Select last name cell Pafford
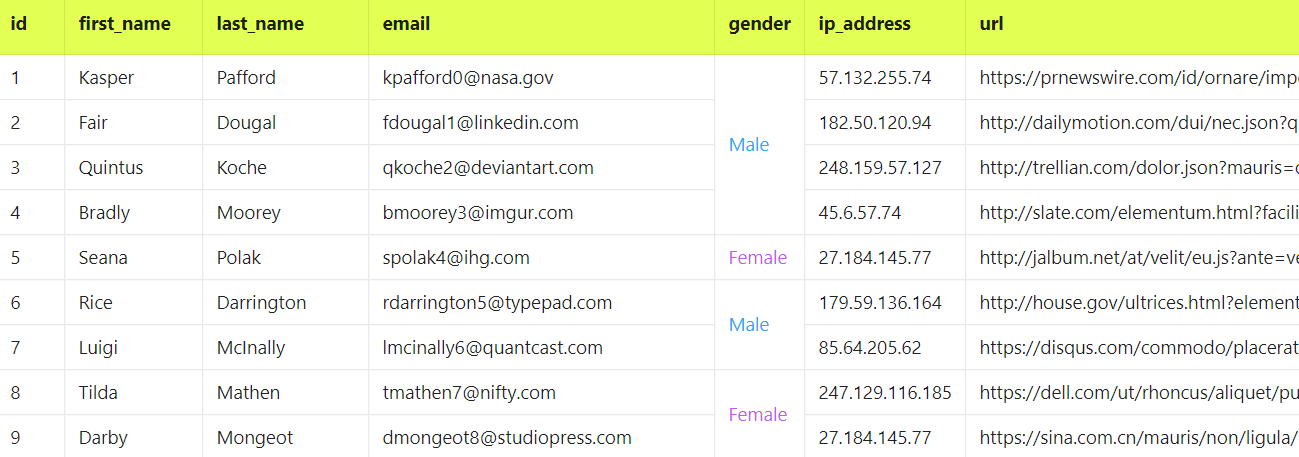 pos(286,77)
